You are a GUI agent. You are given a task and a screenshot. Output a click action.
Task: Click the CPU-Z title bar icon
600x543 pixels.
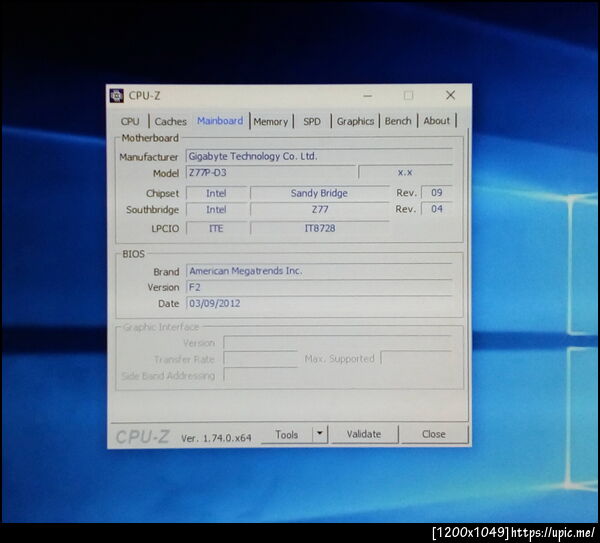tap(117, 96)
